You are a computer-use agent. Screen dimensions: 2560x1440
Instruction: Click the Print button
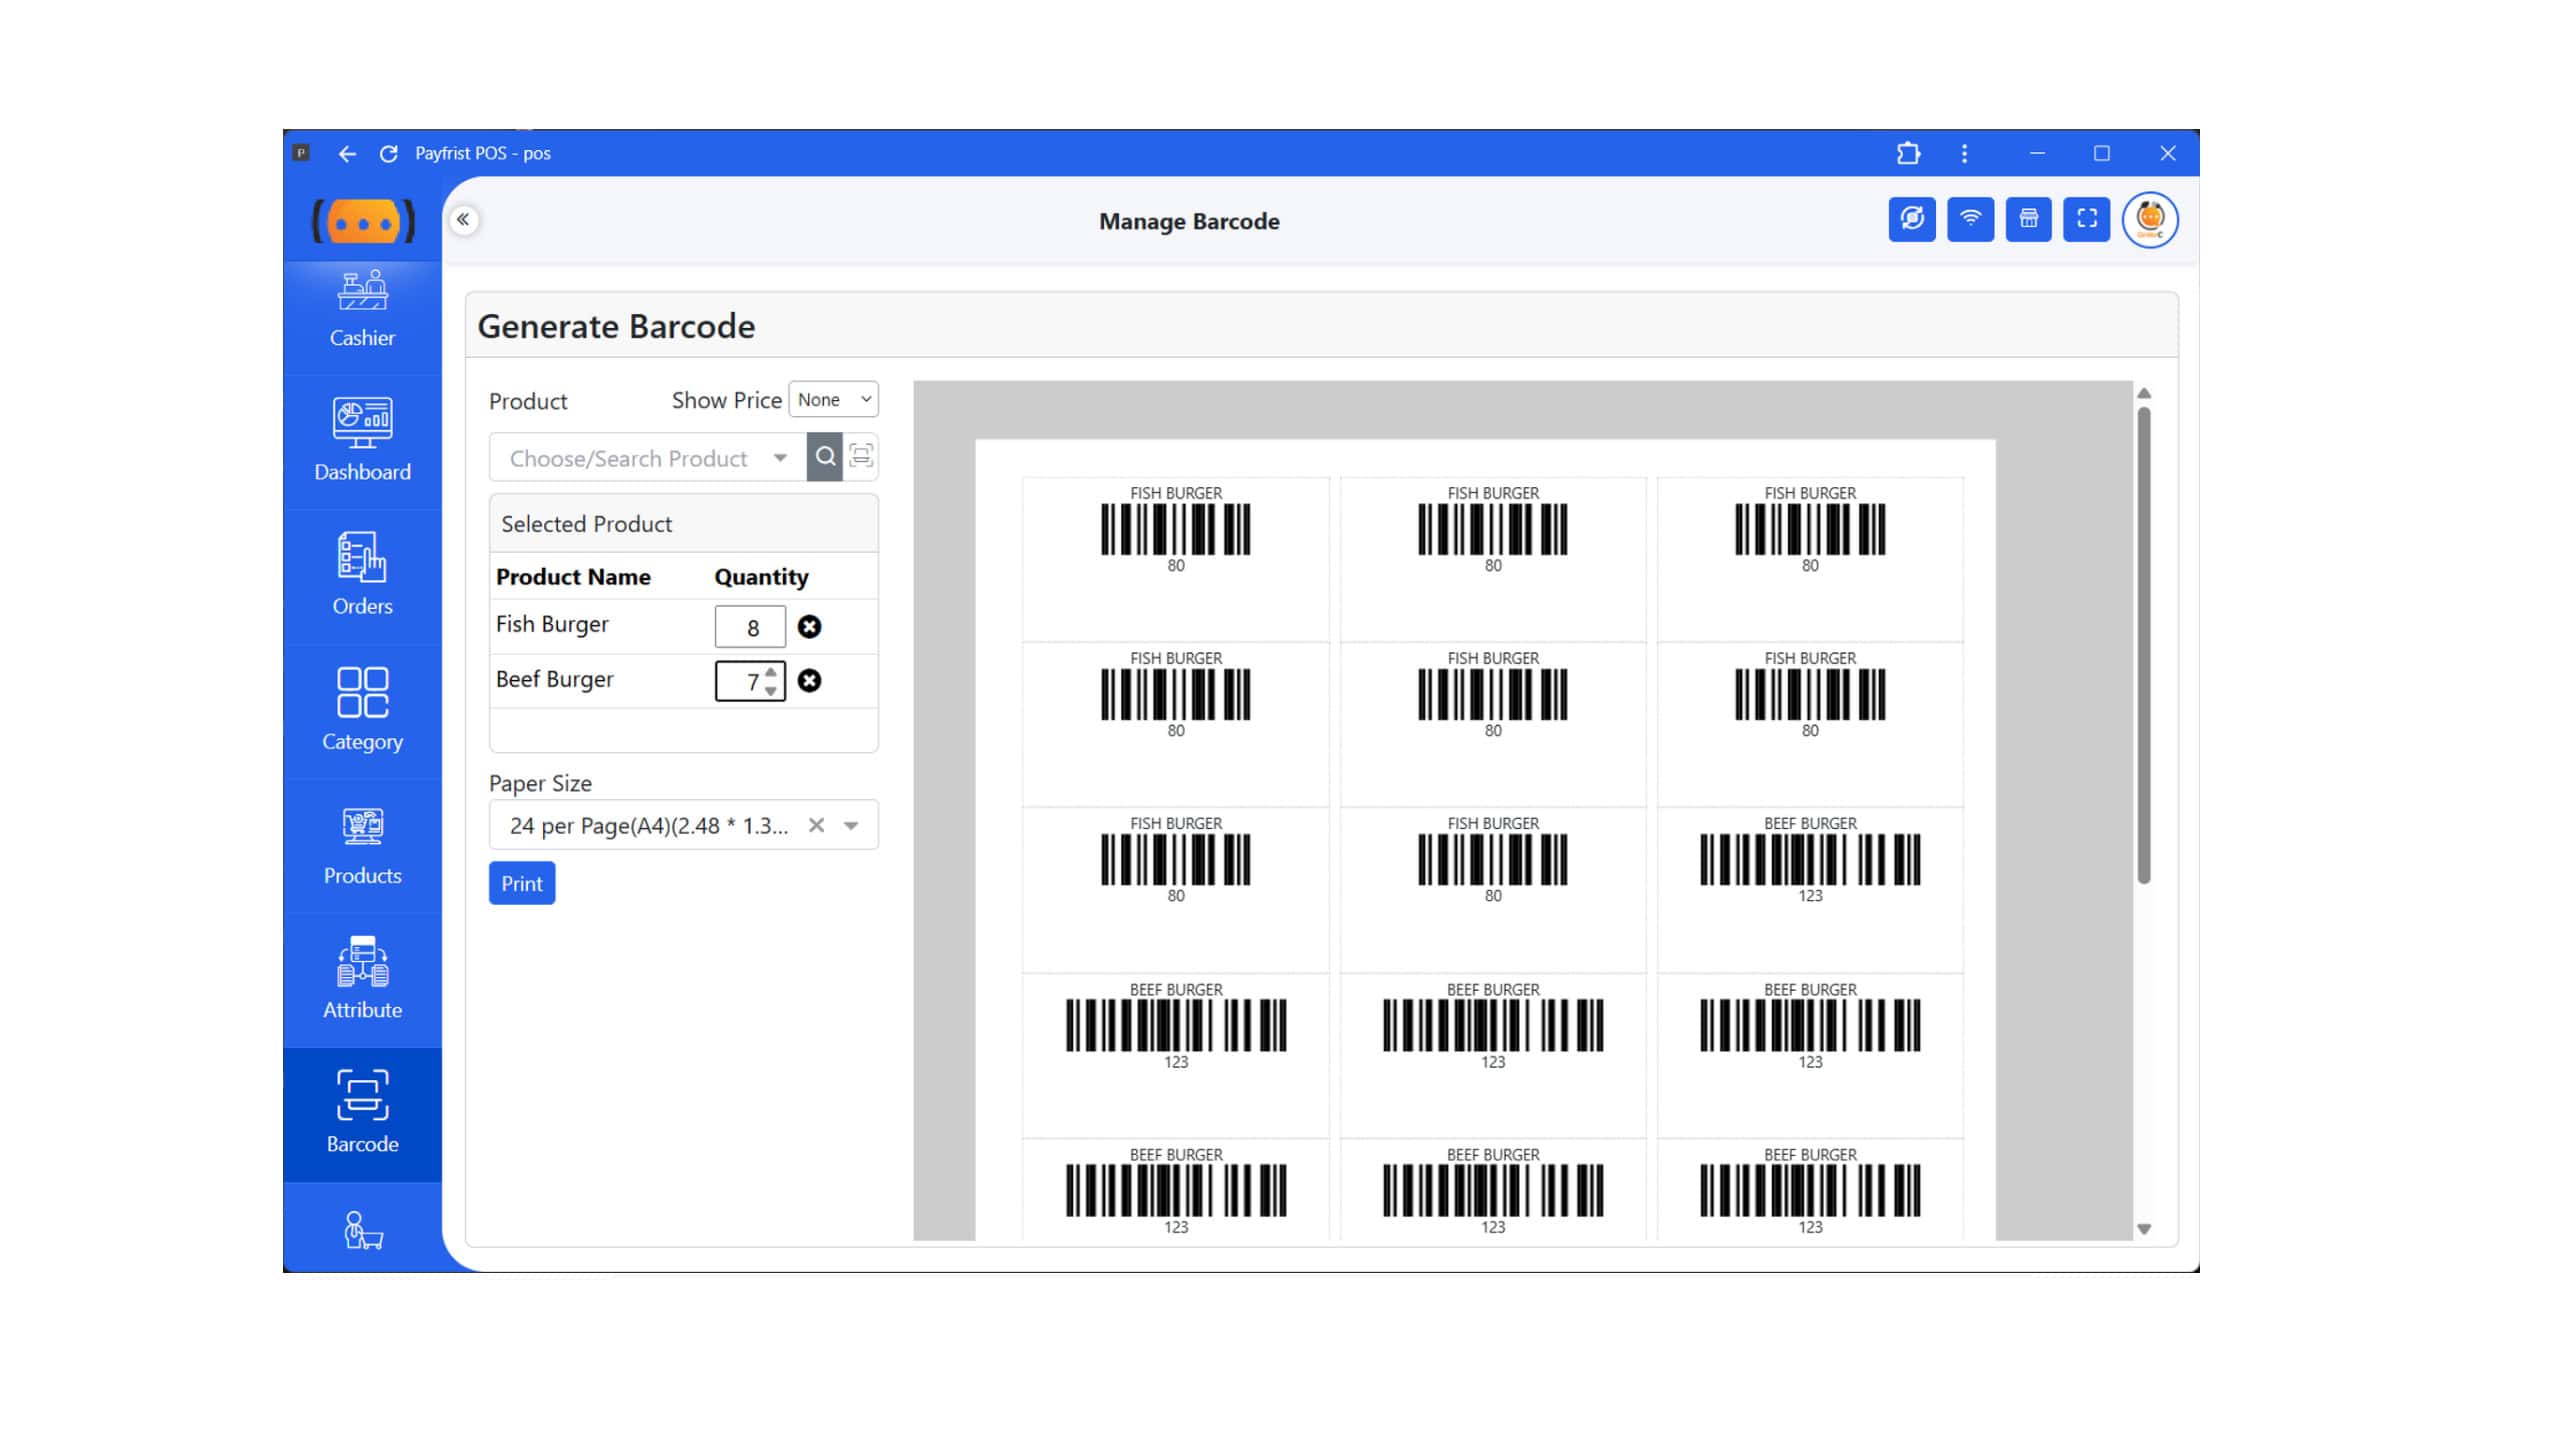(x=521, y=884)
